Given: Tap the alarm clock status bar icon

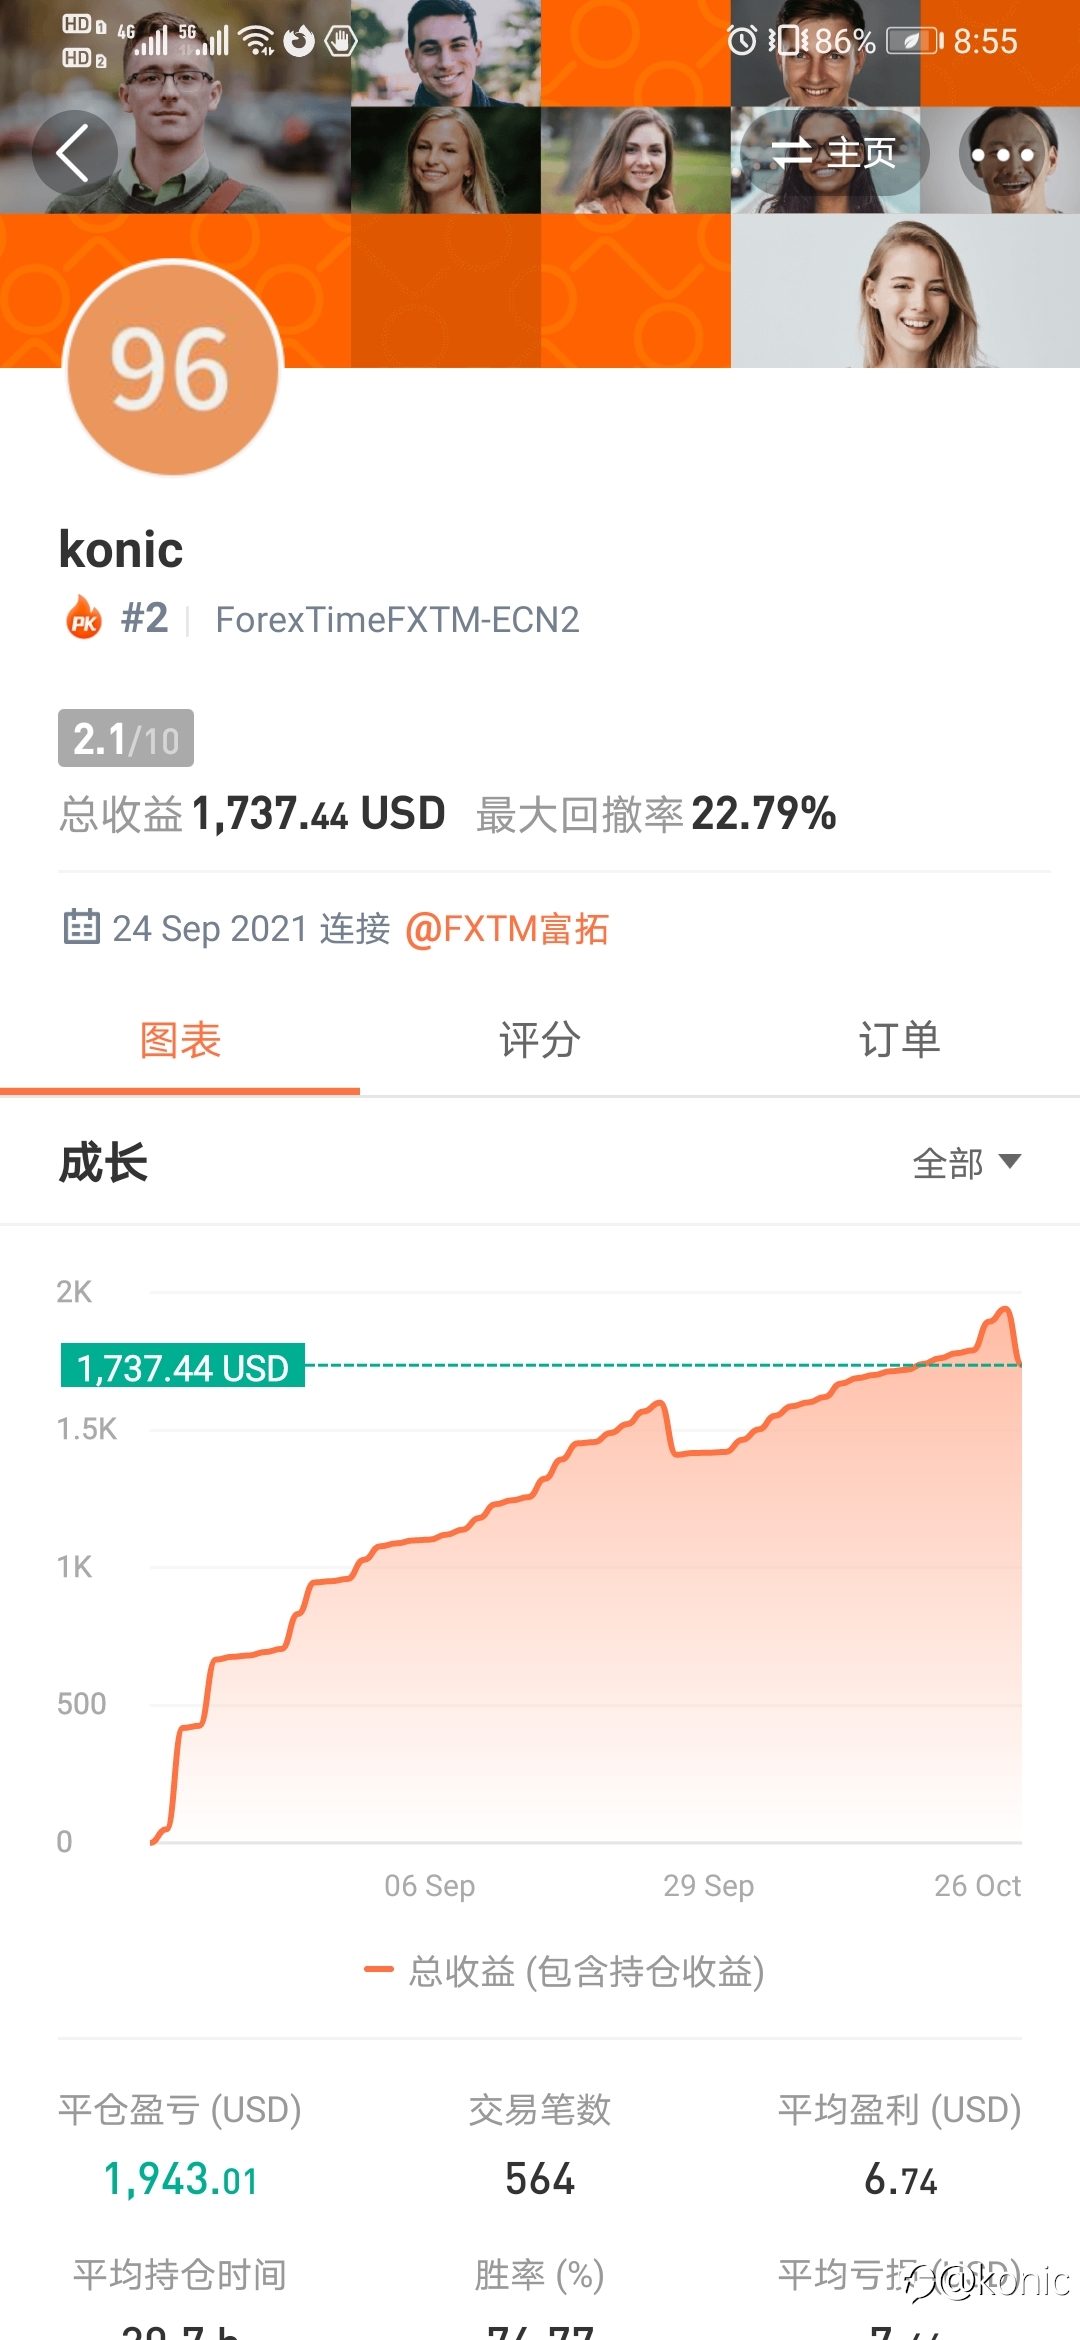Looking at the screenshot, I should (742, 41).
